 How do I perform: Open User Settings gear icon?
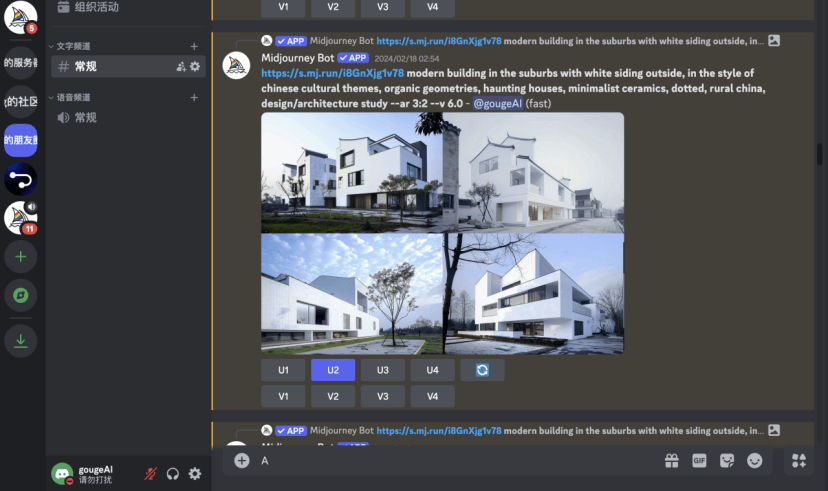(195, 473)
